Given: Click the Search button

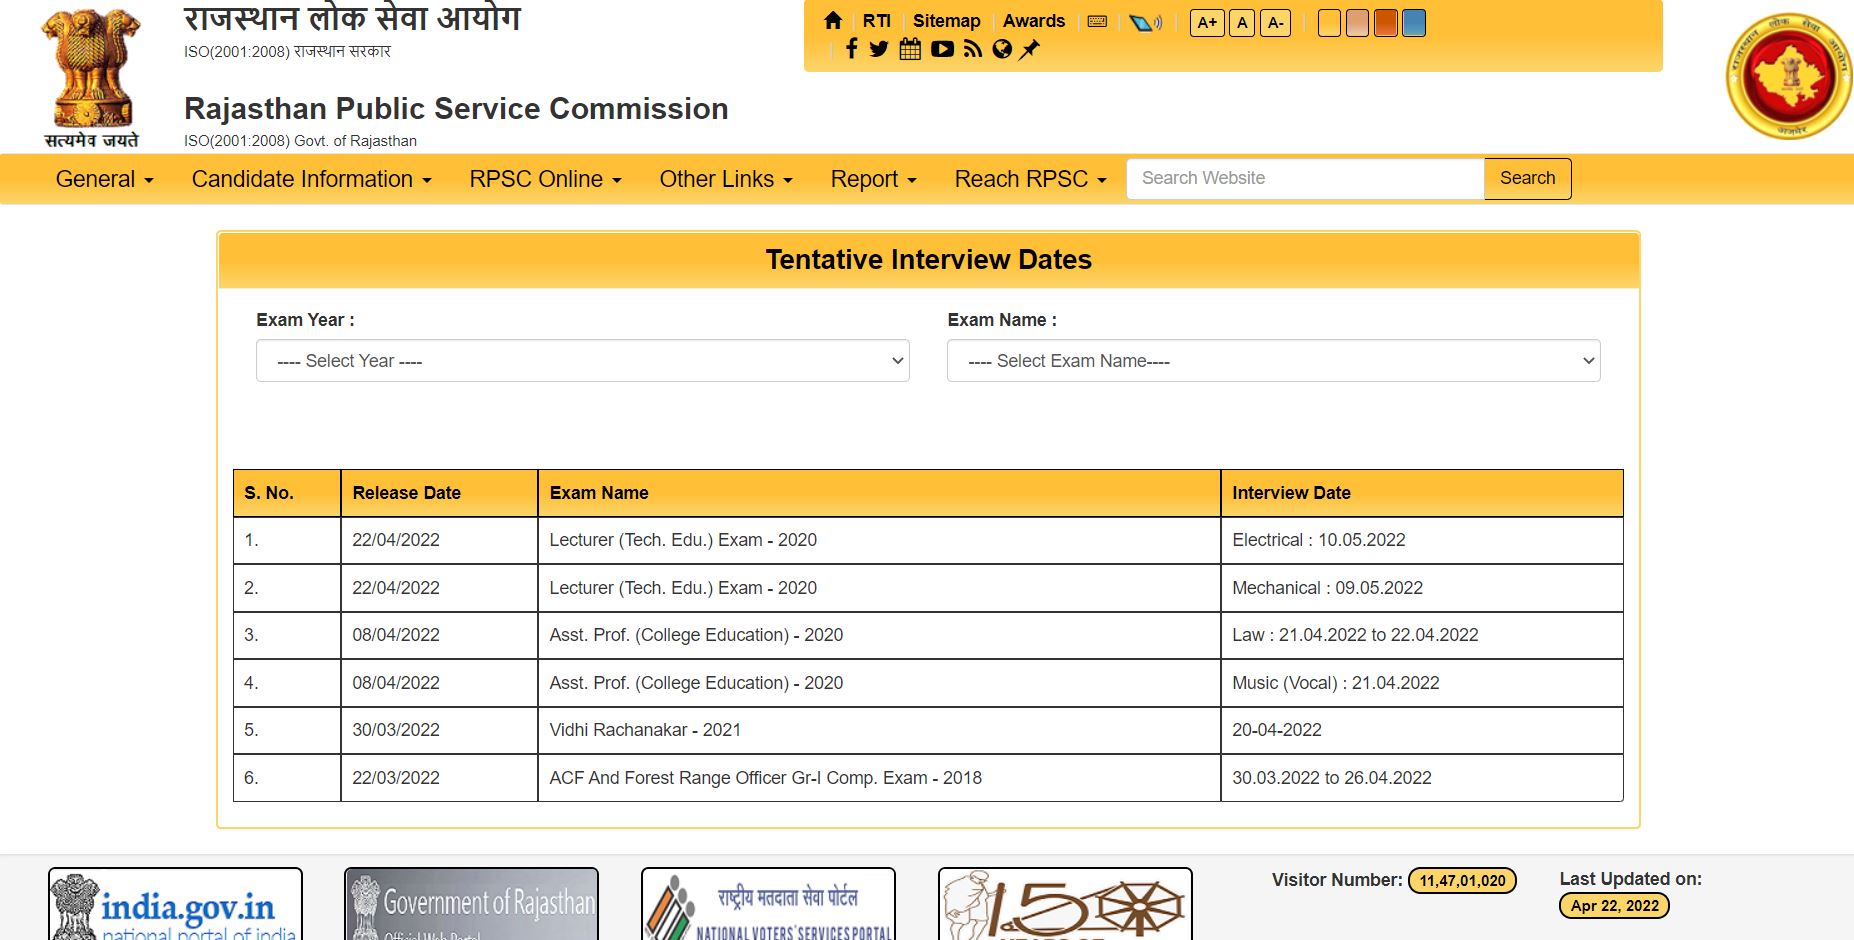Looking at the screenshot, I should pos(1527,178).
